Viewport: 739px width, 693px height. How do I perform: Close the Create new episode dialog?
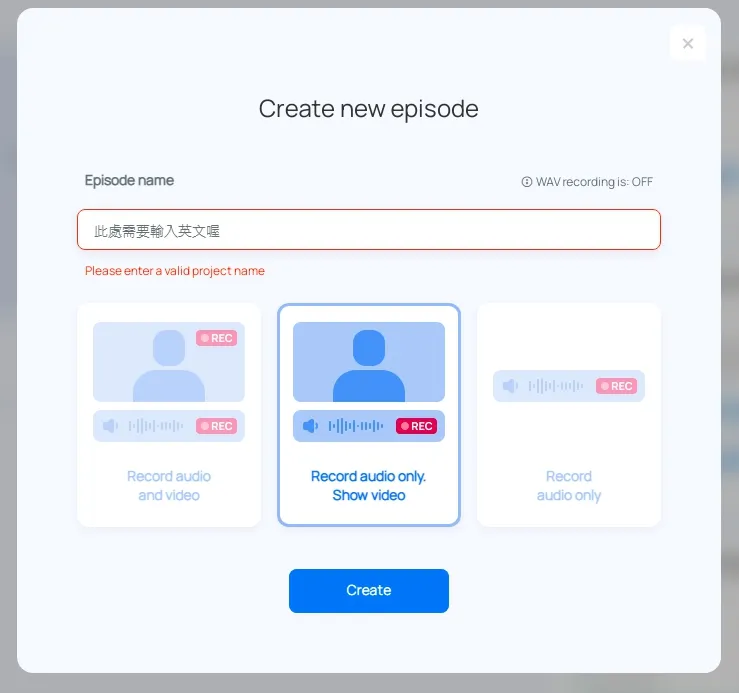[x=688, y=43]
